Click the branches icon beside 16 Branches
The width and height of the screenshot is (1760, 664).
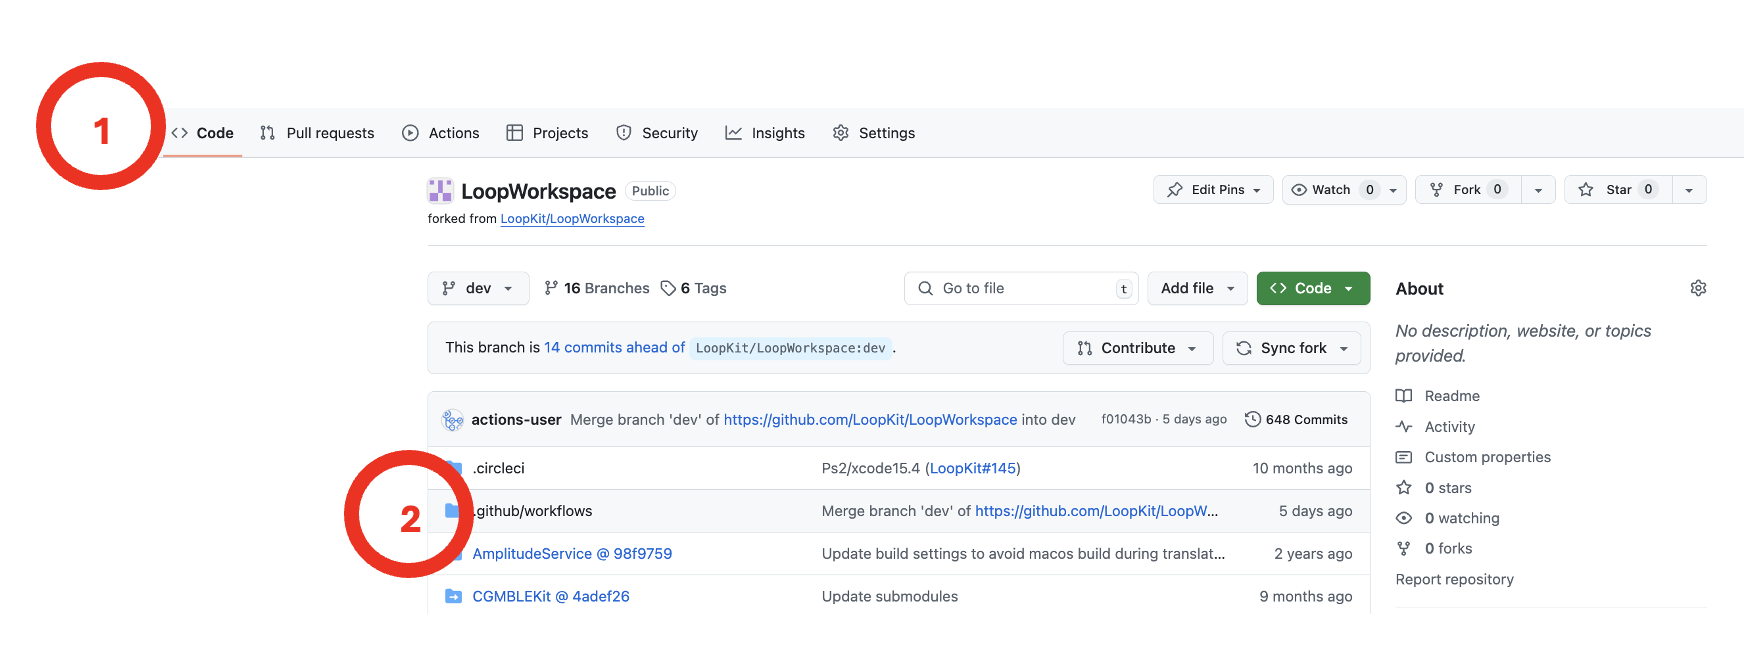tap(551, 288)
